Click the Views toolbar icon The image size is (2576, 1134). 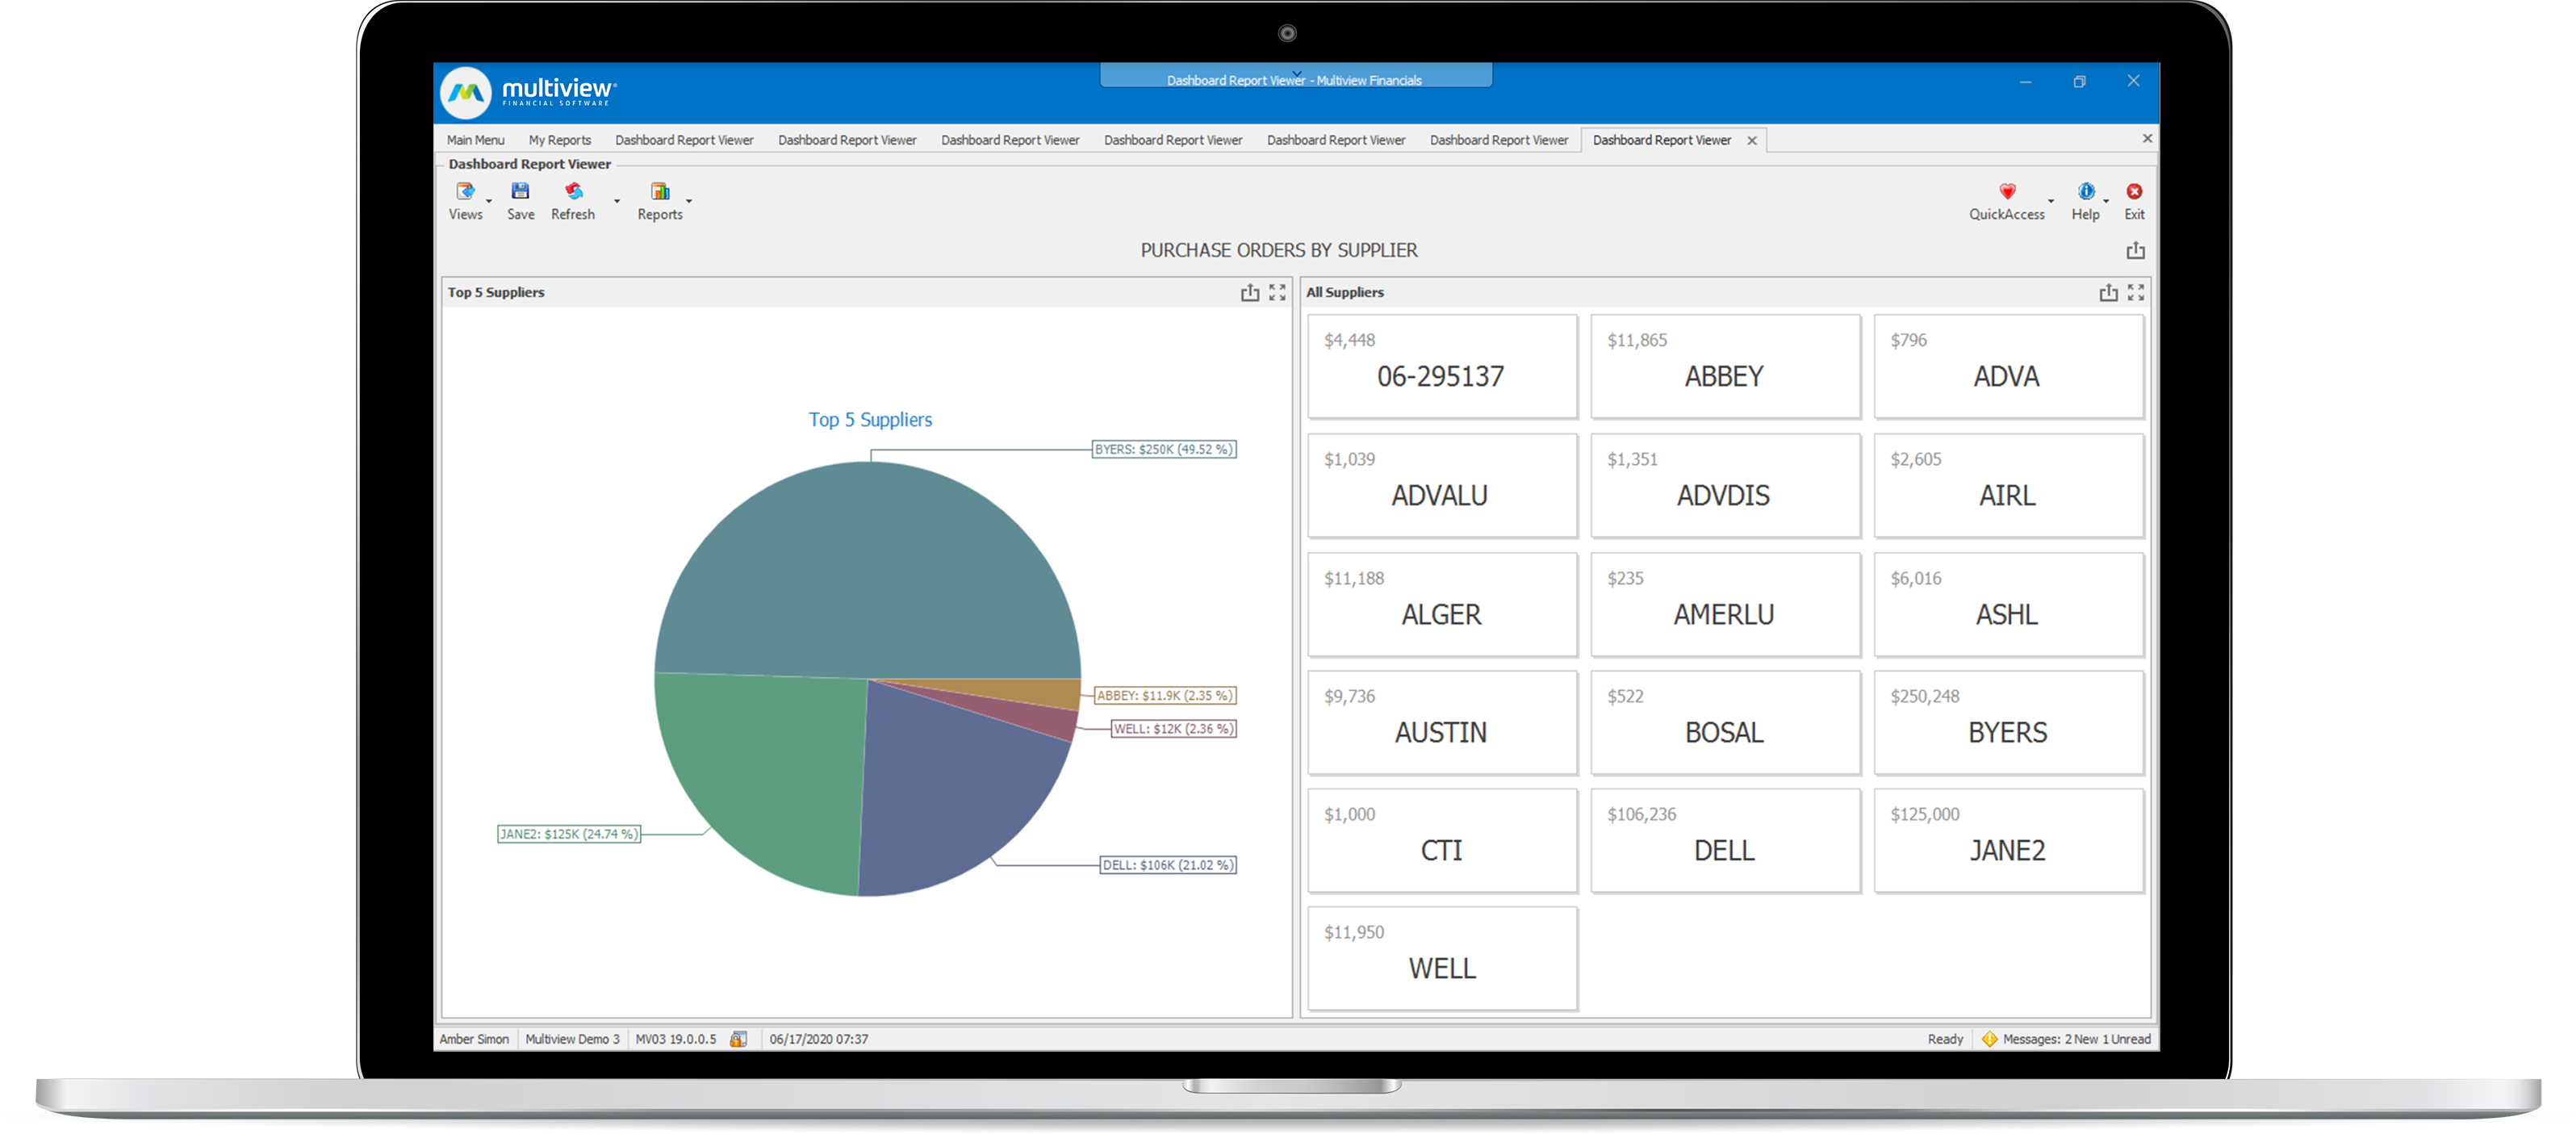[465, 191]
